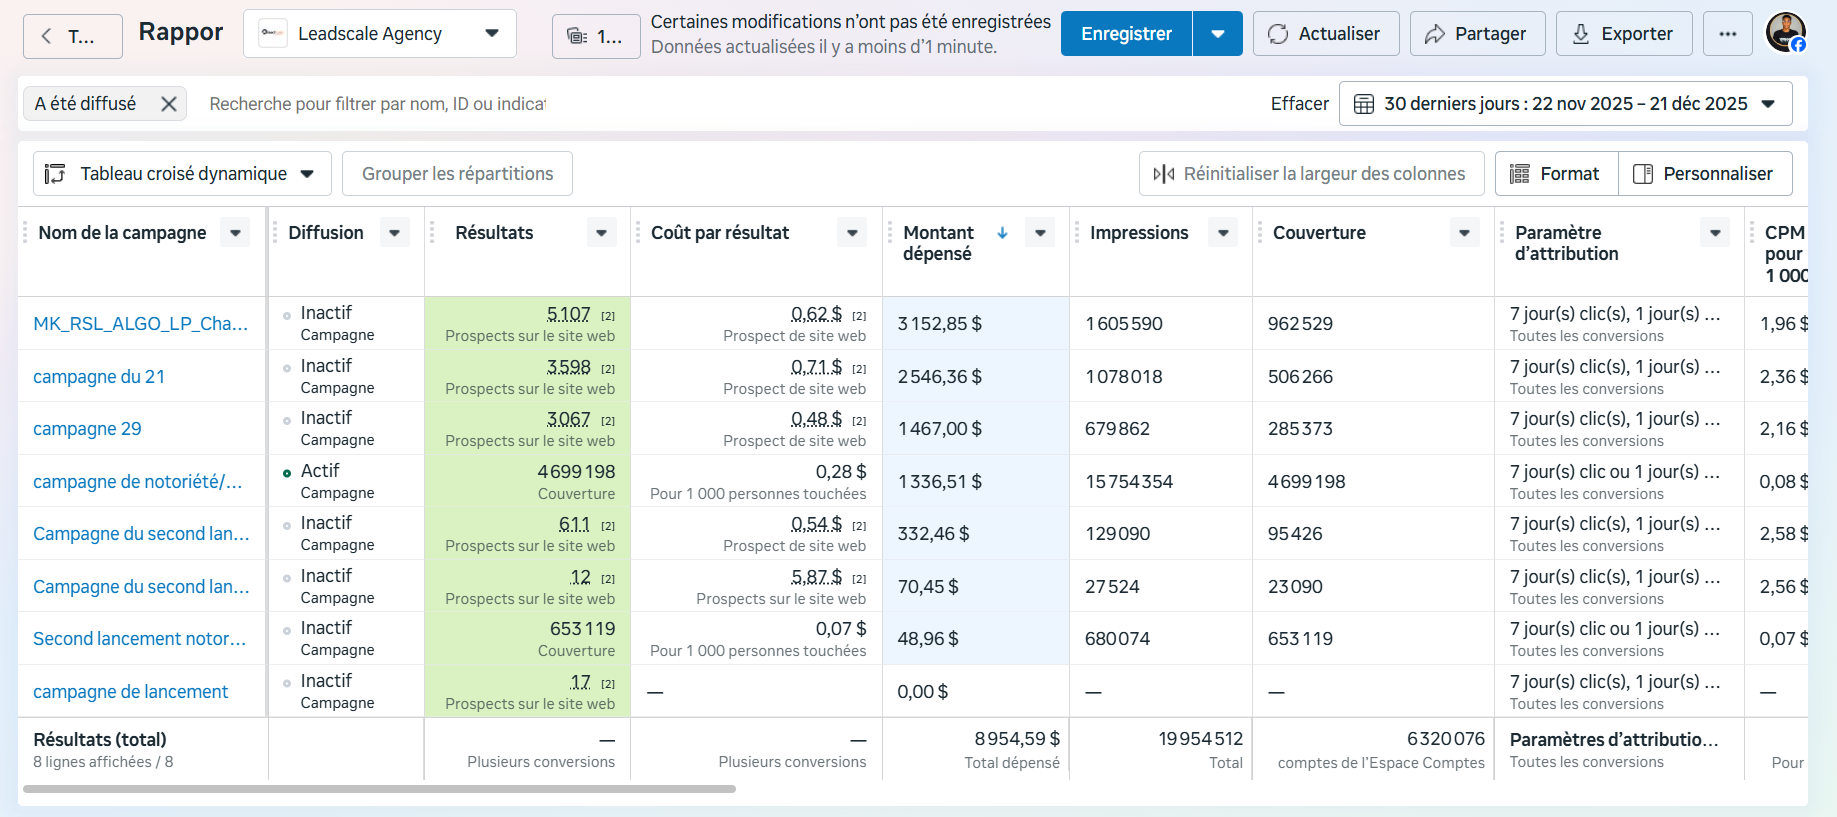The image size is (1837, 817).
Task: Click the Actualiser refresh icon button
Action: click(x=1326, y=34)
